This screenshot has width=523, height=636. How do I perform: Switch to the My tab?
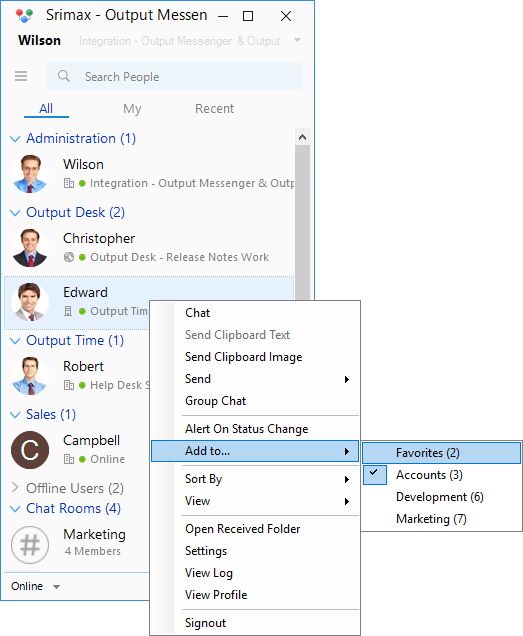coord(132,109)
